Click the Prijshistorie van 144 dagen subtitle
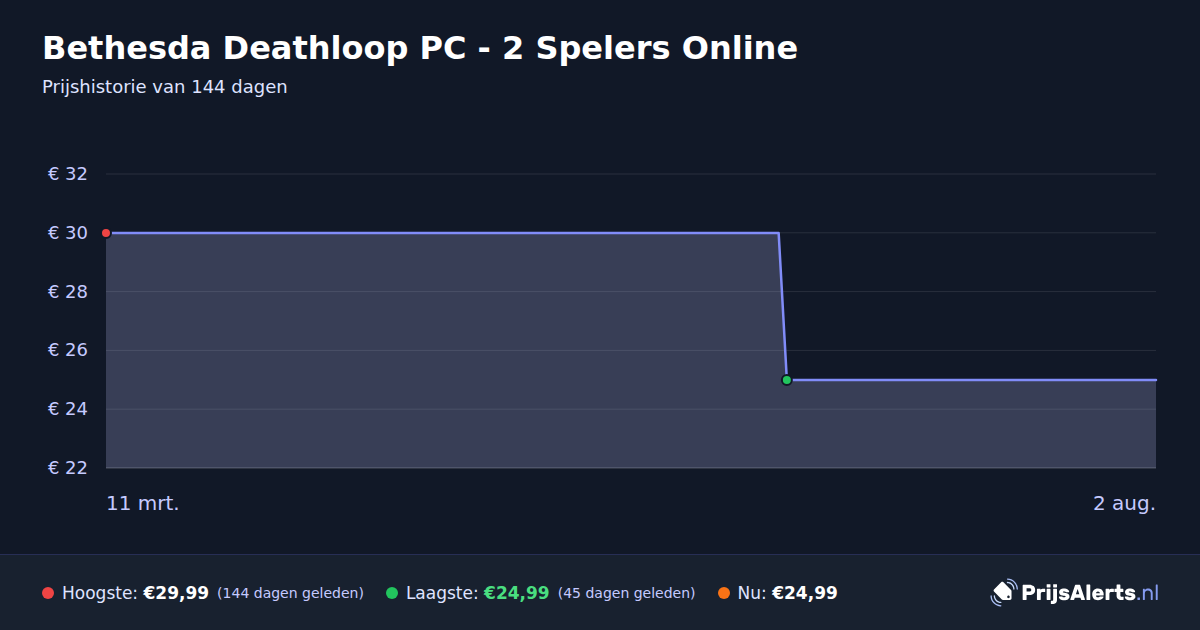 click(x=165, y=87)
